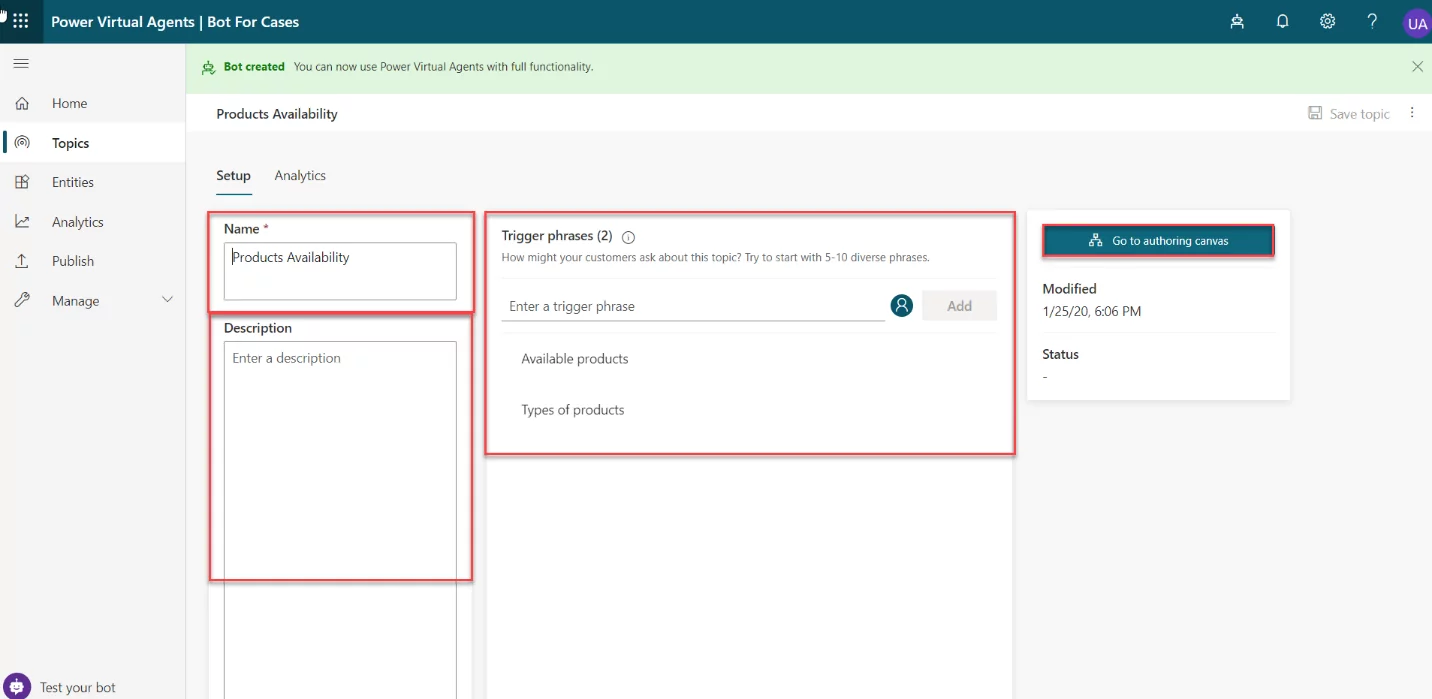Click the Enter a trigger phrase field
The height and width of the screenshot is (699, 1432).
(693, 306)
